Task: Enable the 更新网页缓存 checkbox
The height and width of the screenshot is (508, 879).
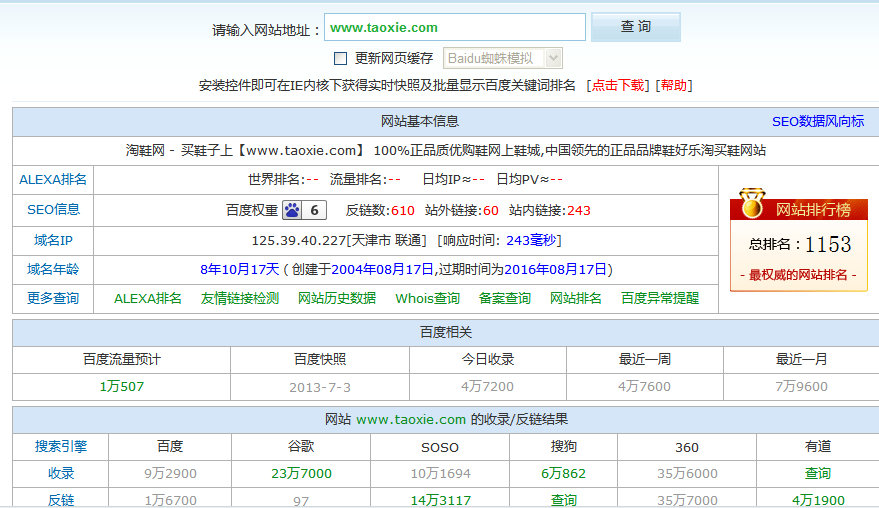Action: (340, 59)
